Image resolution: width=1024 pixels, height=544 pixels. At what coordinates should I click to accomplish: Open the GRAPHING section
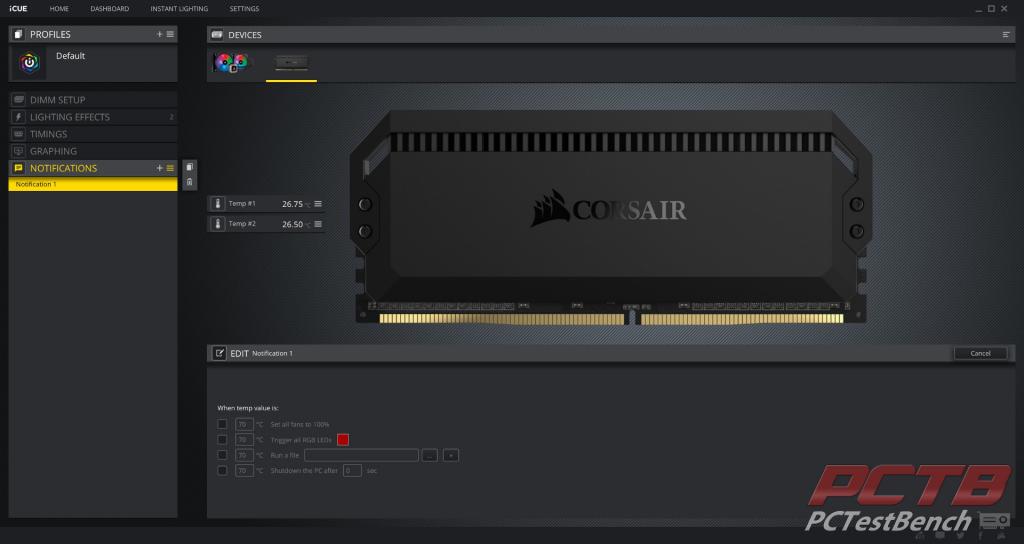(93, 150)
